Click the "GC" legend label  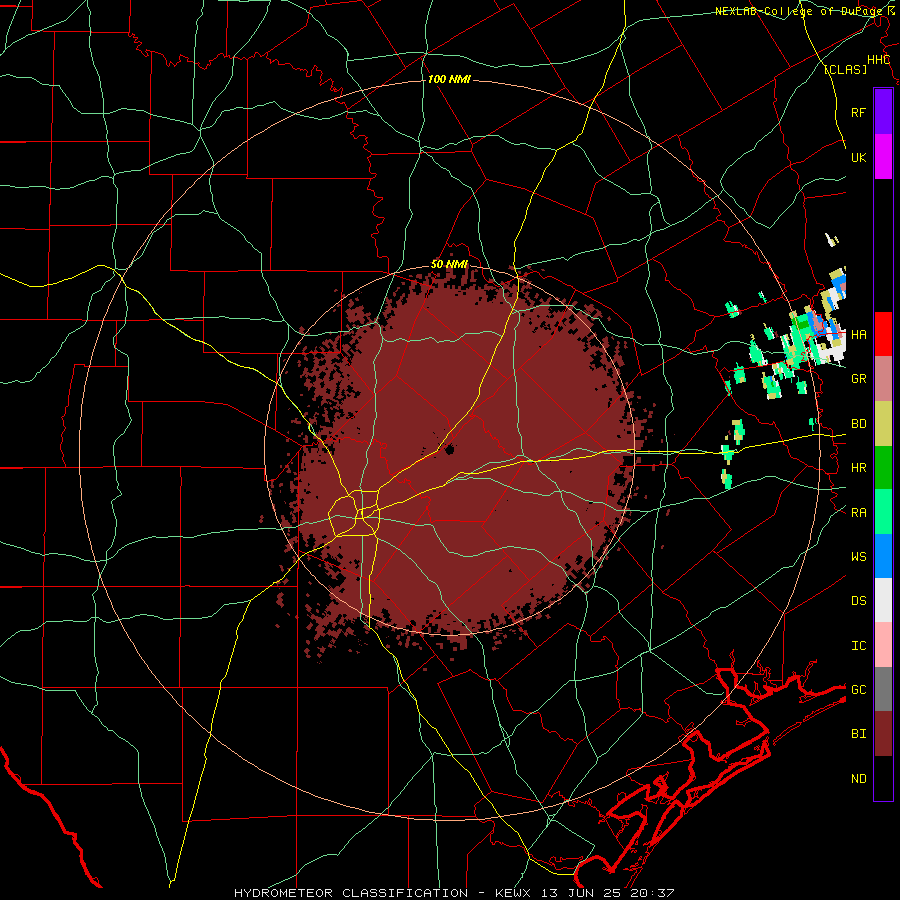point(858,690)
